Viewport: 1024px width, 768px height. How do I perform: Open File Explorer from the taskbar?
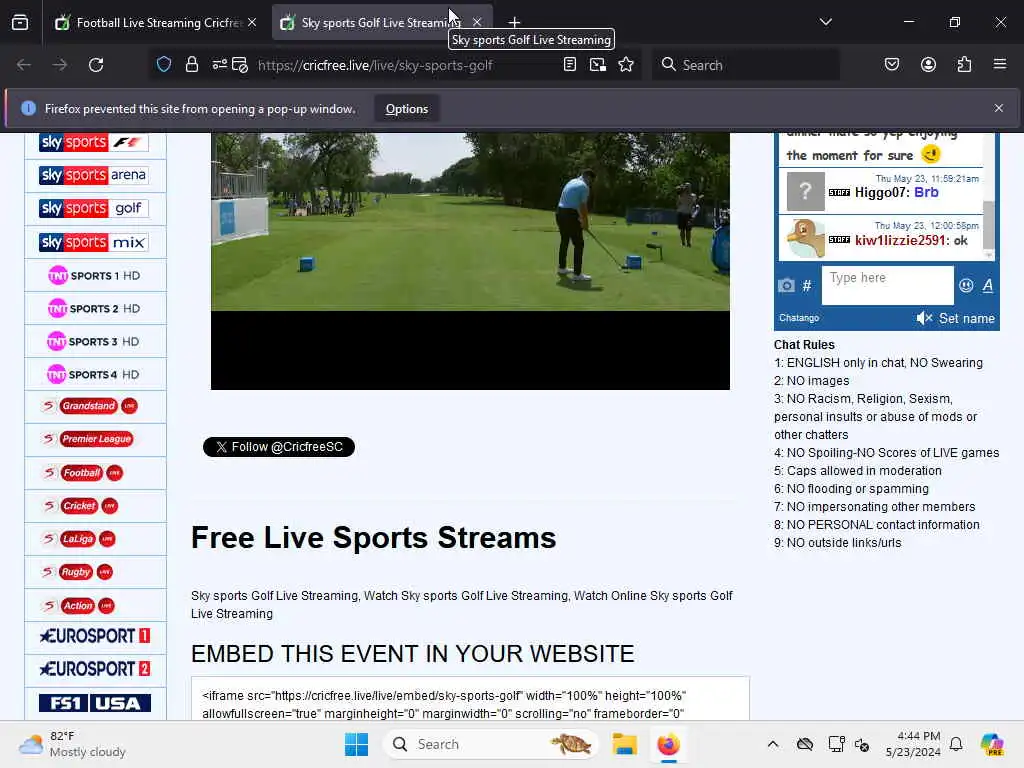pyautogui.click(x=624, y=744)
